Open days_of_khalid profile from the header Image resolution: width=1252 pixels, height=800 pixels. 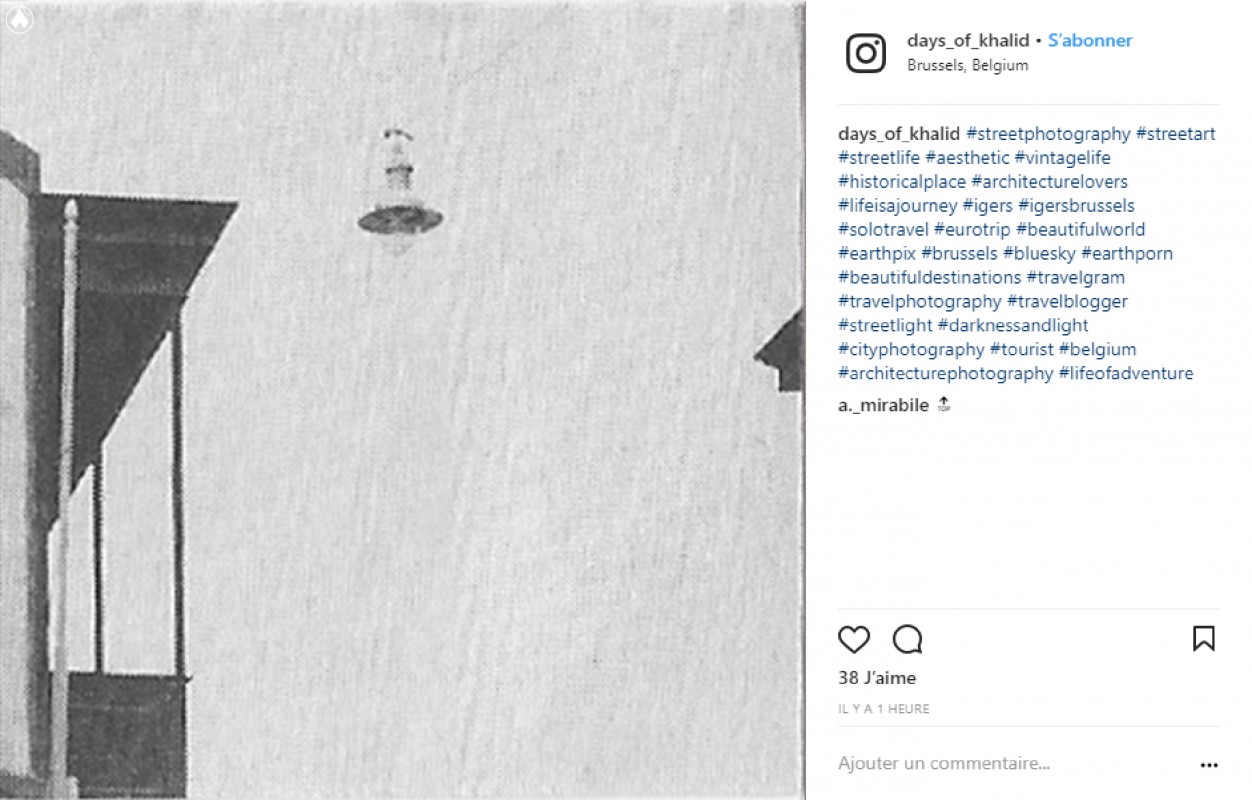(x=968, y=41)
